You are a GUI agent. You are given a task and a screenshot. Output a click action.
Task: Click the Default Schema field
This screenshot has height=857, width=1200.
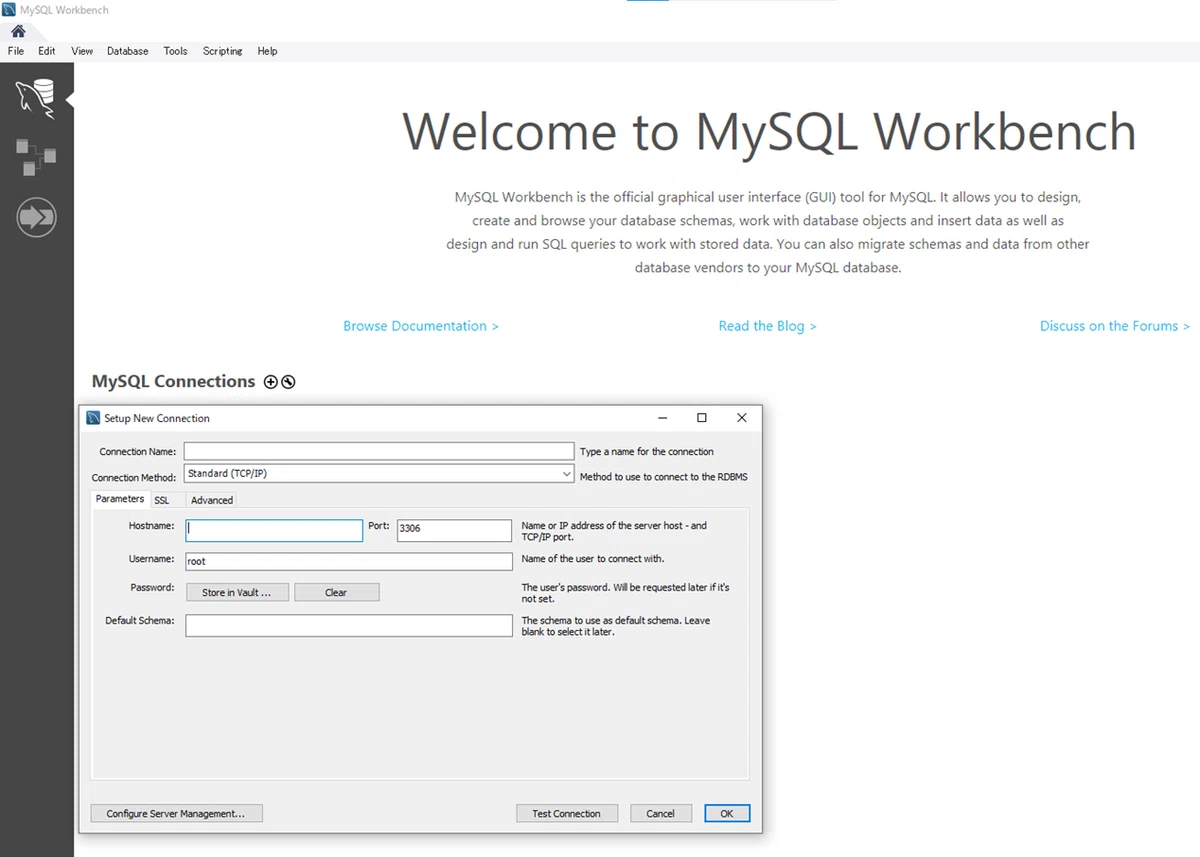[x=349, y=625]
